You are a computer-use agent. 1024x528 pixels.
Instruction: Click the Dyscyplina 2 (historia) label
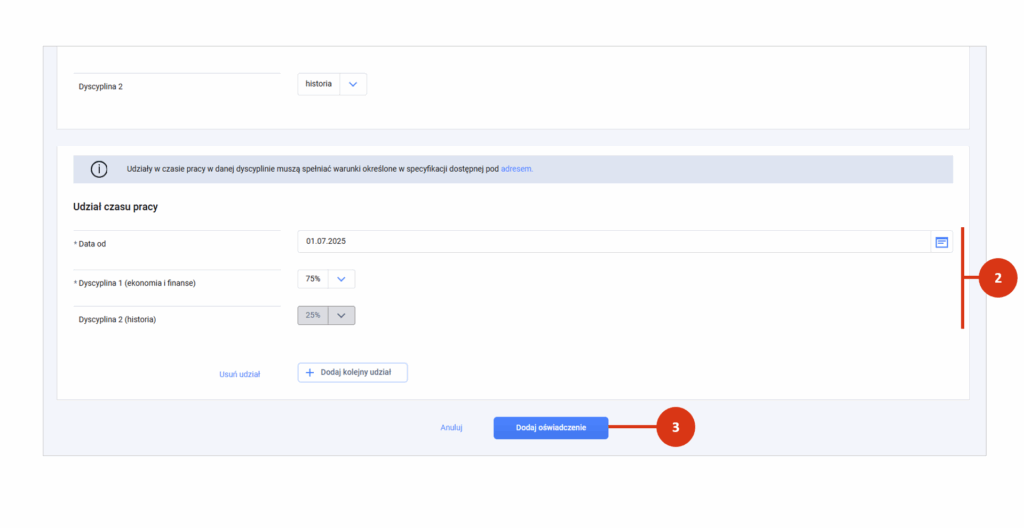118,320
